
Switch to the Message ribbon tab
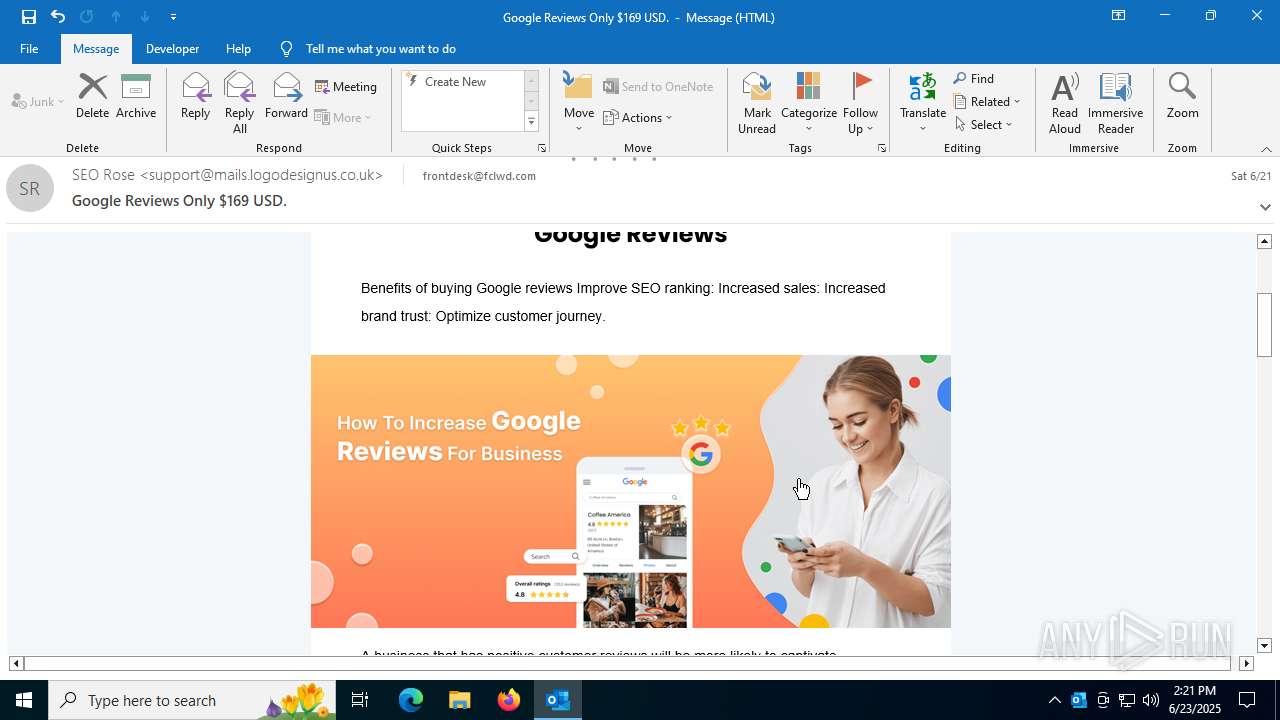click(x=96, y=48)
